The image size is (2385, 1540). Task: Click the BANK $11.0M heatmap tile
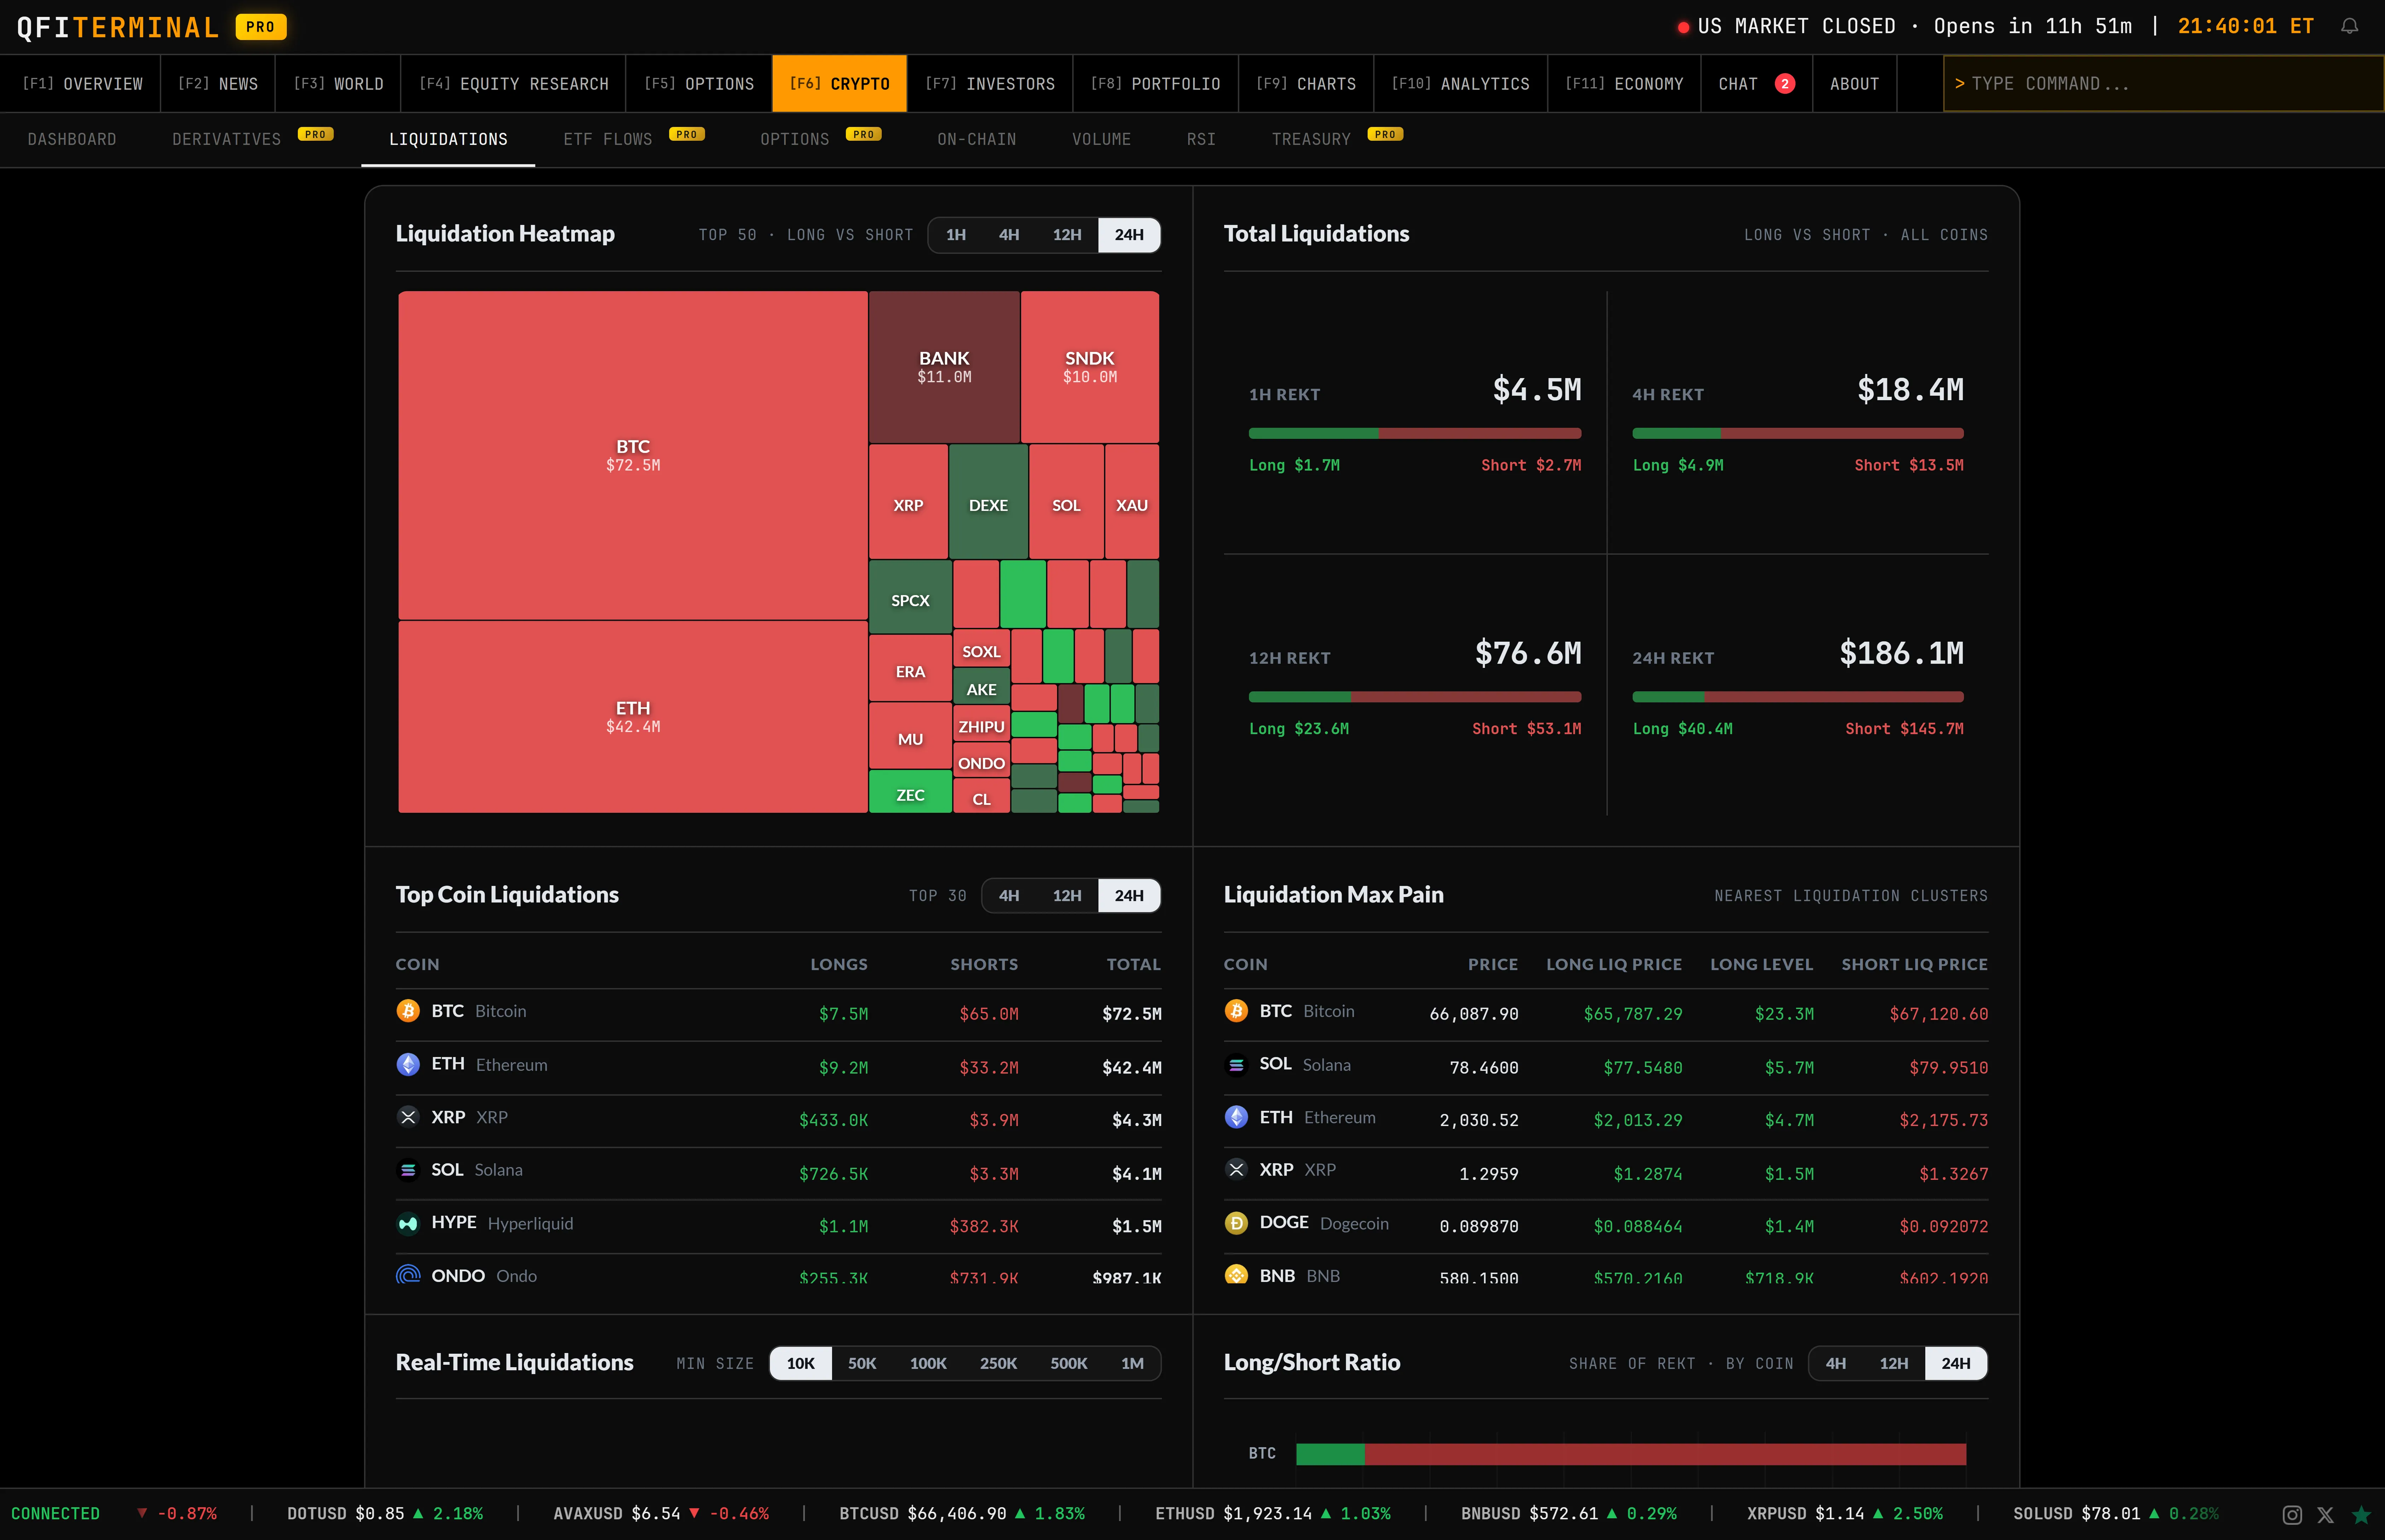[944, 367]
